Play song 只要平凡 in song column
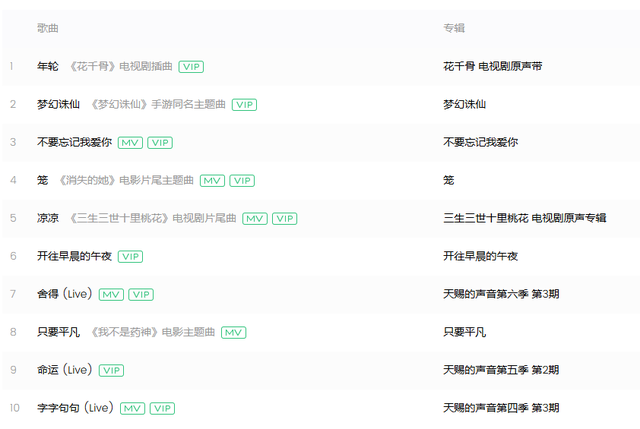The image size is (640, 429). 58,332
